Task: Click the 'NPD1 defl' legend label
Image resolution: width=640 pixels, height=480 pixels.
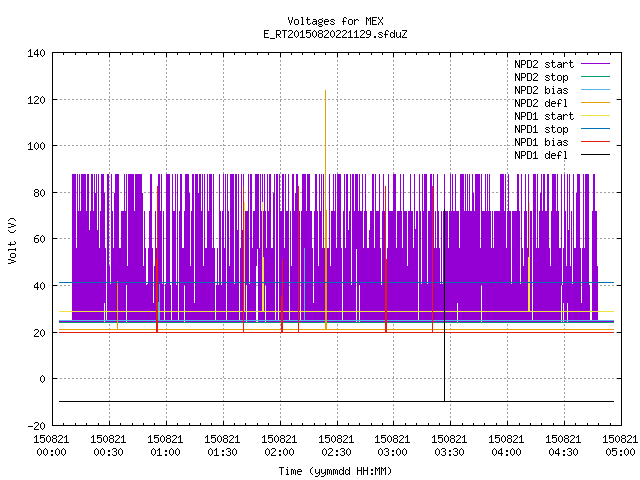Action: [x=541, y=156]
